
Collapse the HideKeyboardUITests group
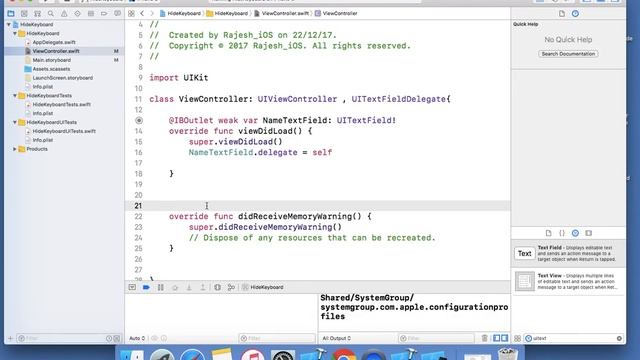coord(15,122)
